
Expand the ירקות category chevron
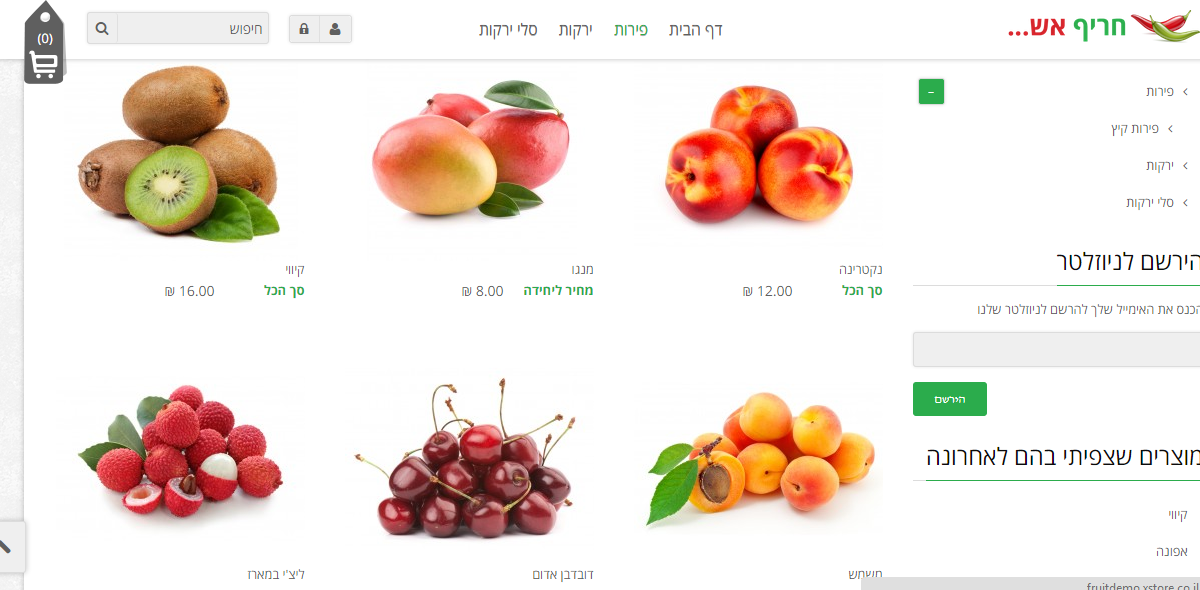pyautogui.click(x=1185, y=166)
